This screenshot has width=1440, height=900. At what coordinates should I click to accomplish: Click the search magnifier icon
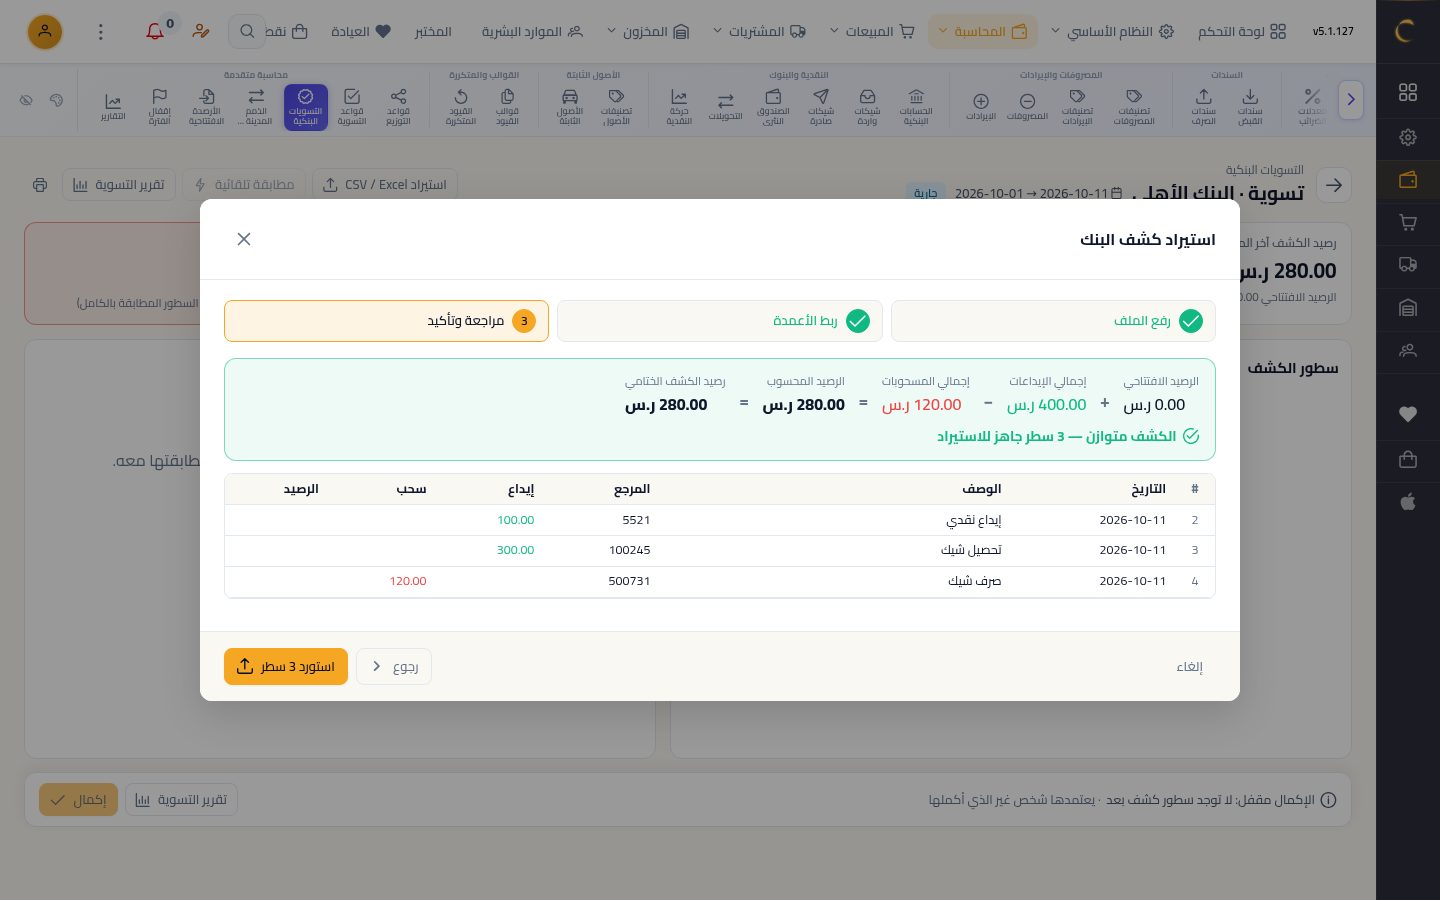pos(247,32)
